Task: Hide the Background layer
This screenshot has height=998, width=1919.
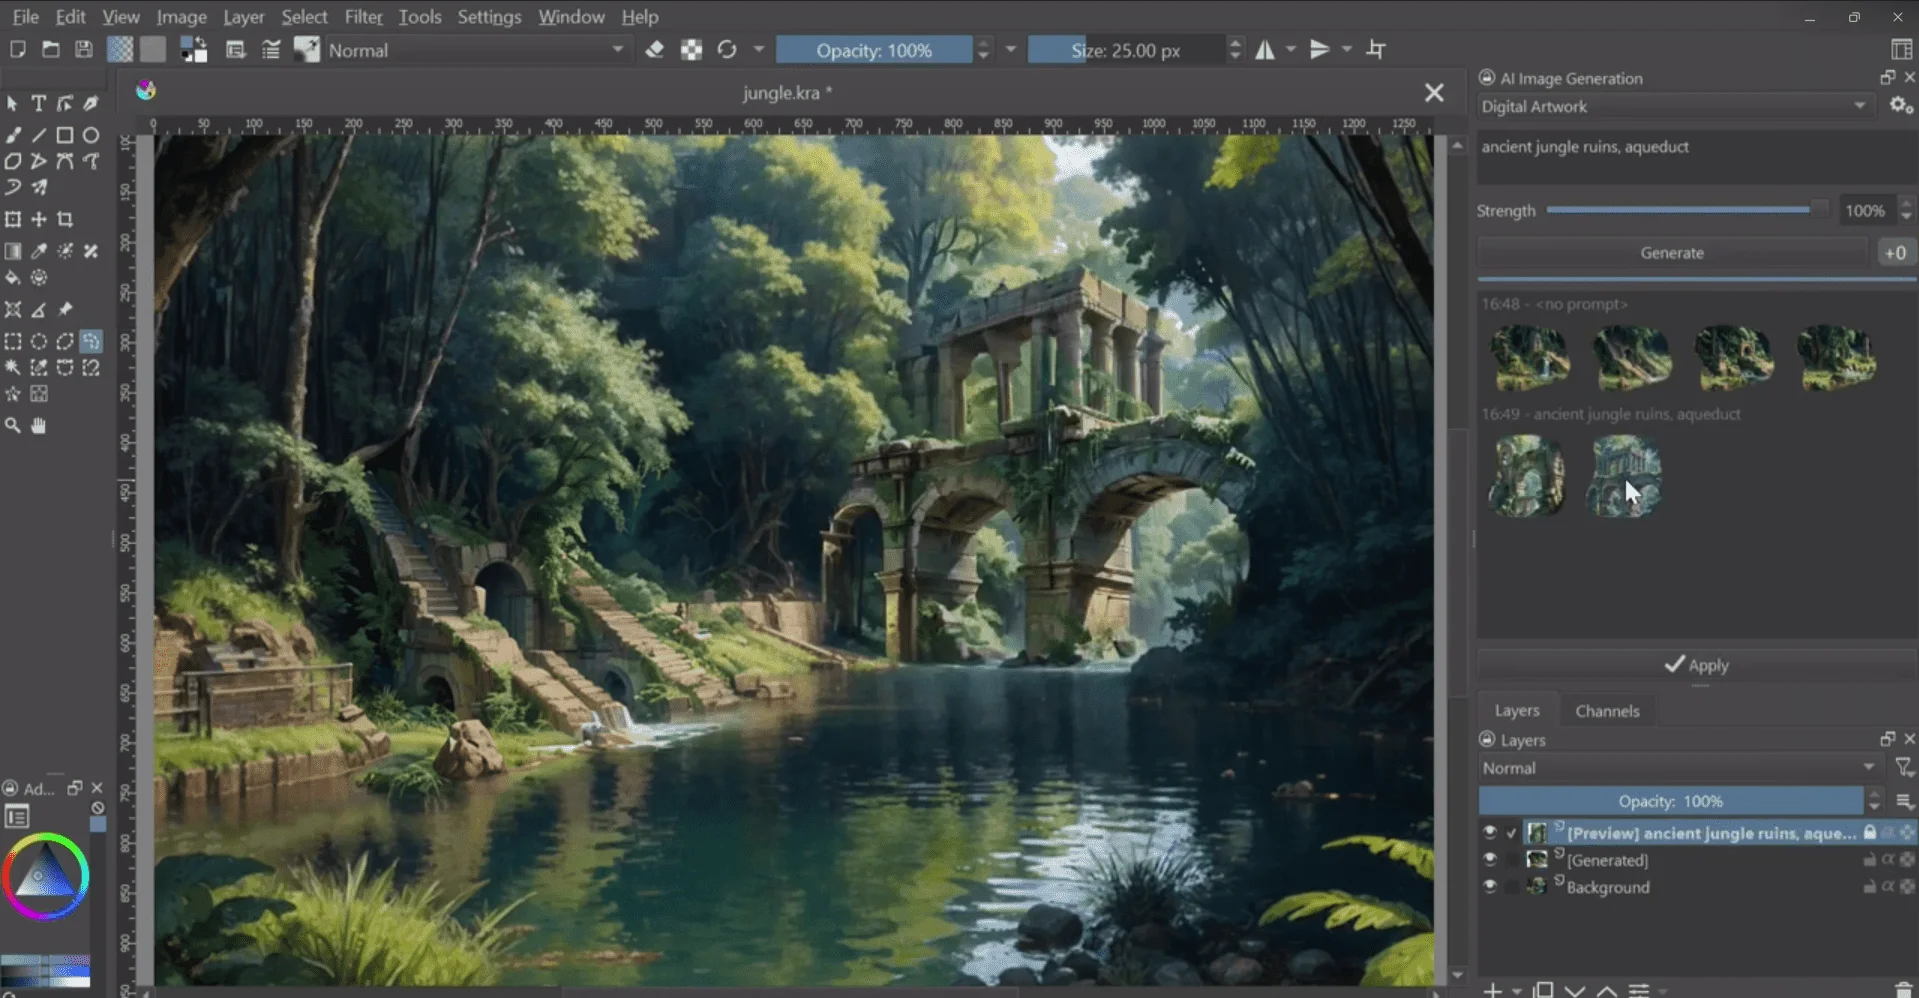Action: click(1490, 887)
